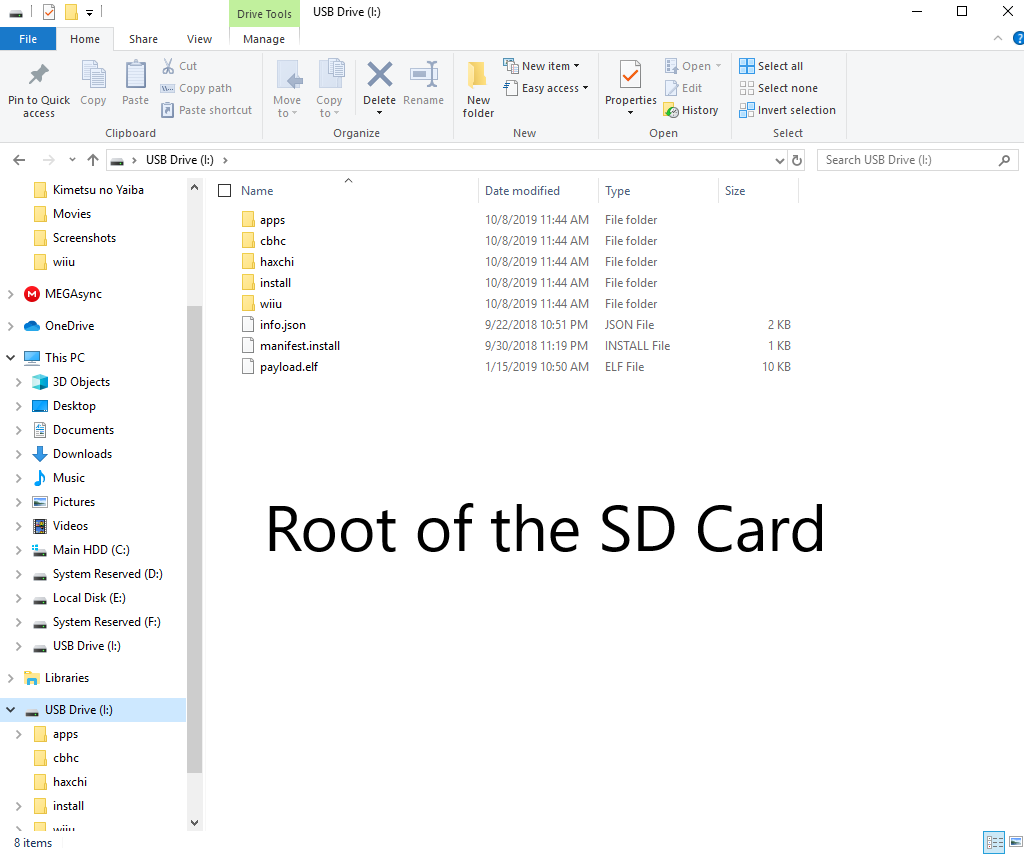Click the Copy icon in Clipboard group
Image resolution: width=1024 pixels, height=854 pixels.
point(93,74)
